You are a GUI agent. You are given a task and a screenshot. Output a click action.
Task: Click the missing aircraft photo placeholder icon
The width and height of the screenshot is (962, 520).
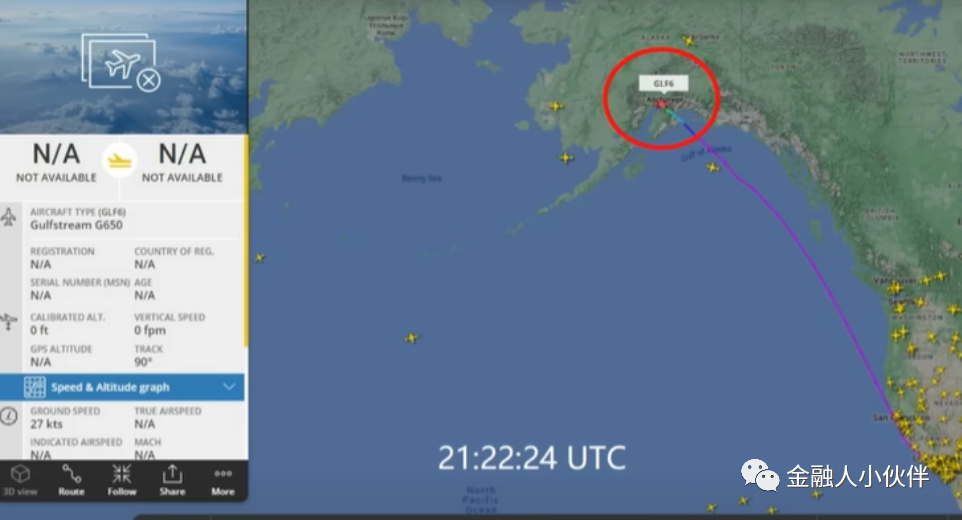point(121,63)
